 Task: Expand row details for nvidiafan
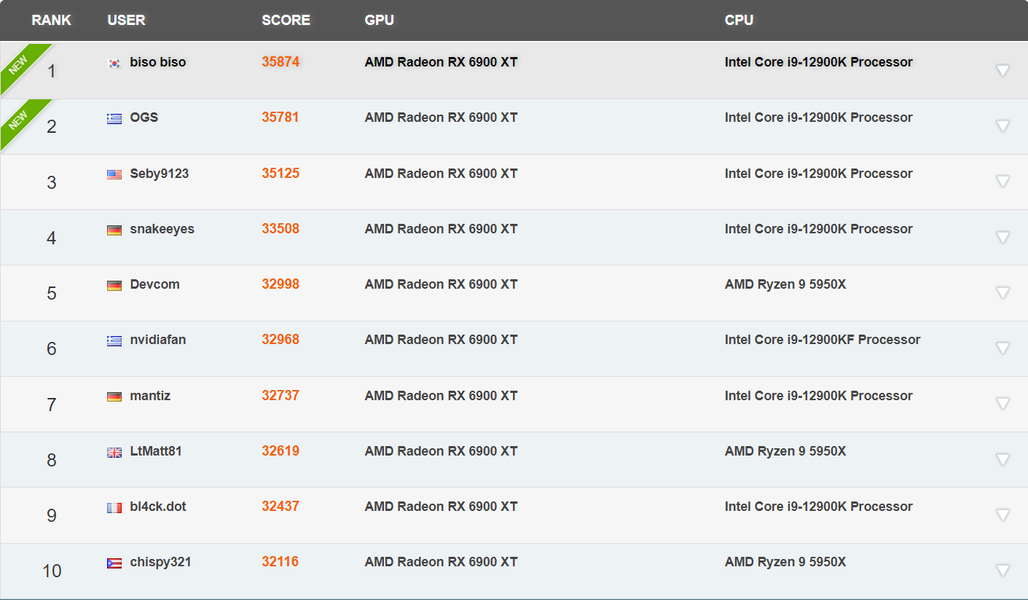click(1003, 348)
